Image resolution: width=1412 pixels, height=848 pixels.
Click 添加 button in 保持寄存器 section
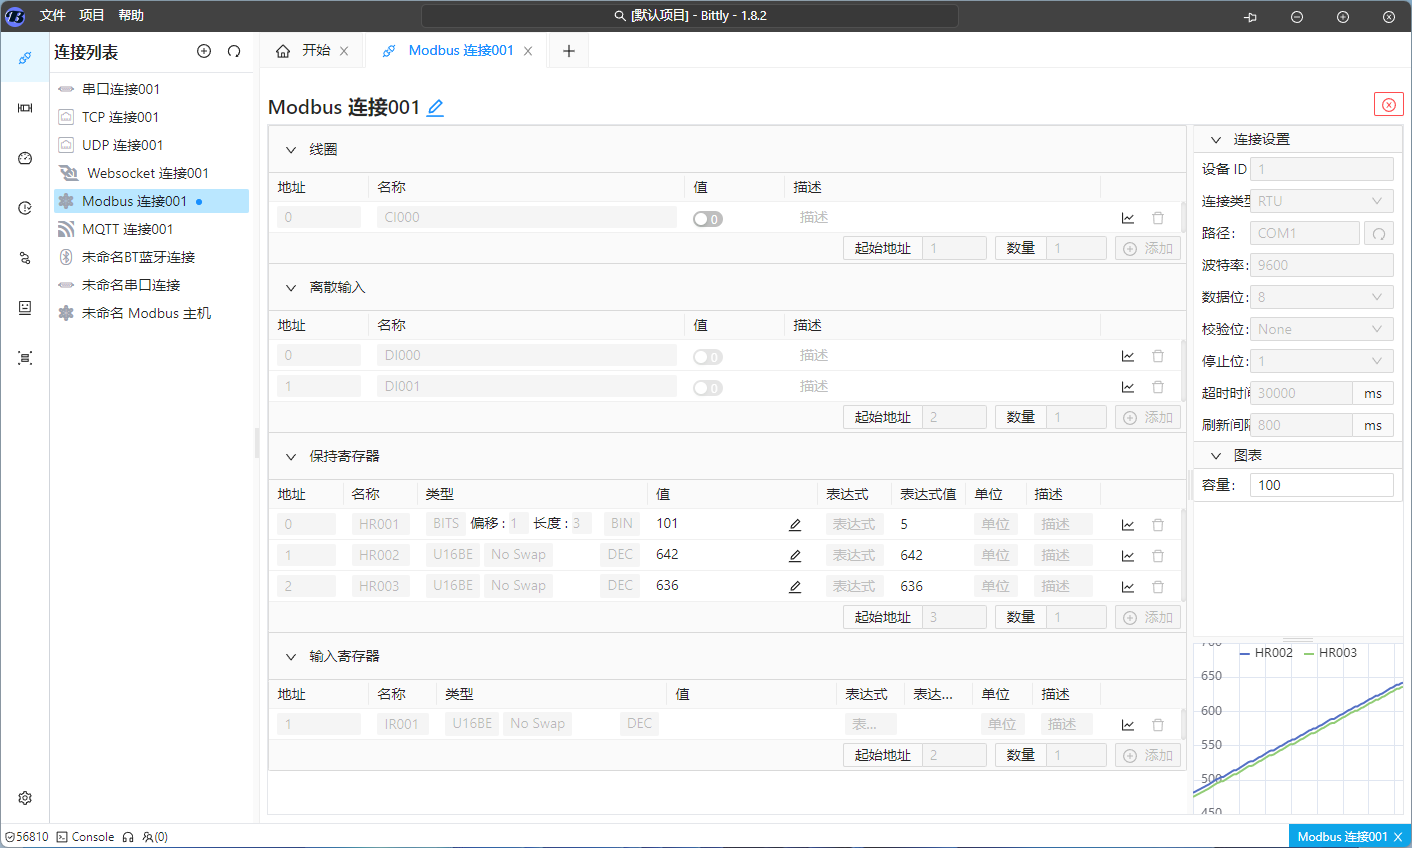[x=1148, y=617]
